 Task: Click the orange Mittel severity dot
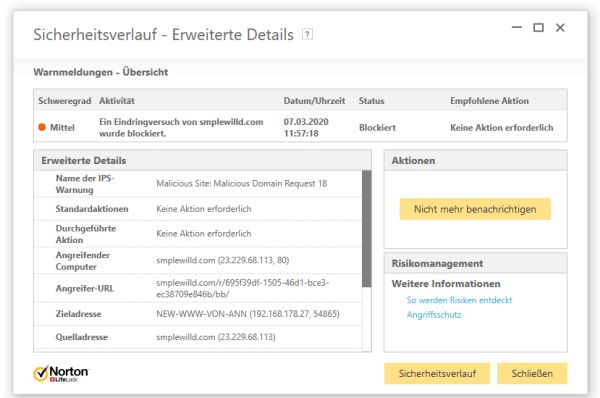42,127
